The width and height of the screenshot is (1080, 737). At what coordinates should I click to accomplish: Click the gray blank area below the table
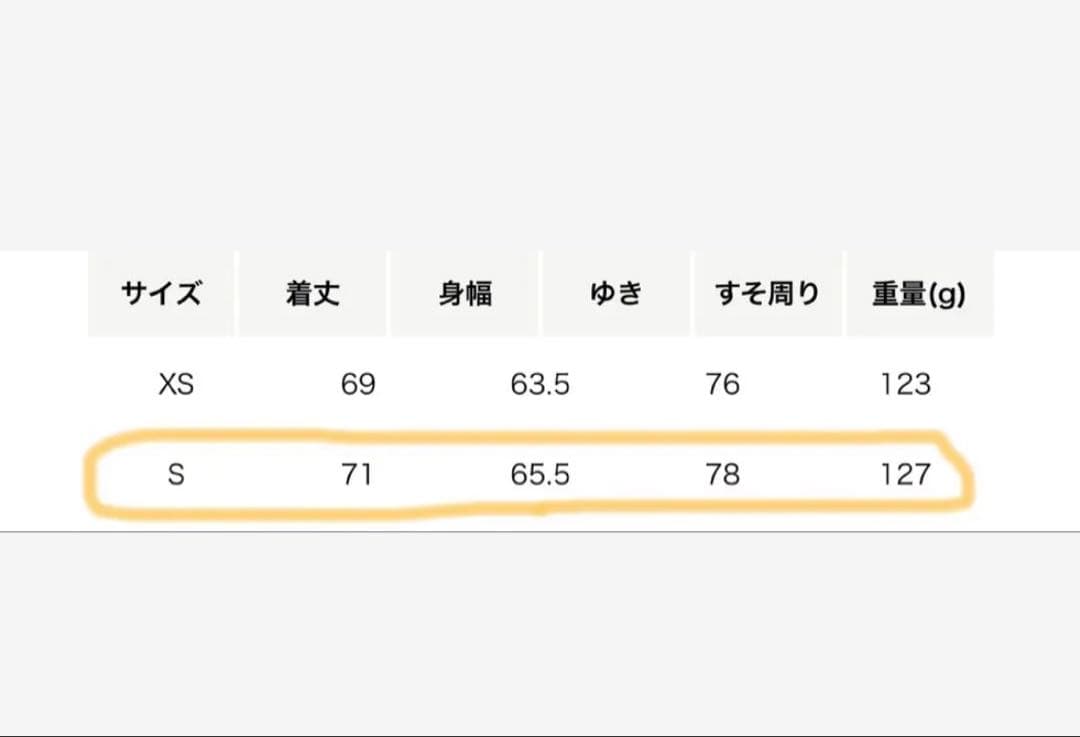(540, 630)
